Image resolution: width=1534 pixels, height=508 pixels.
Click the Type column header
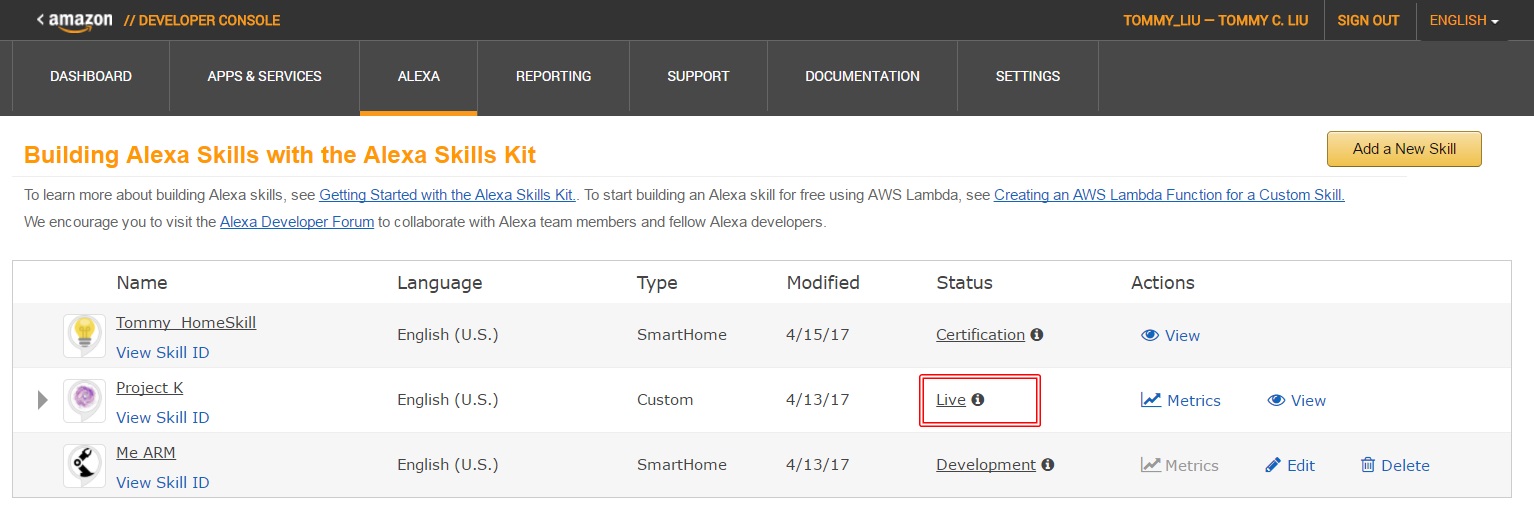click(657, 283)
